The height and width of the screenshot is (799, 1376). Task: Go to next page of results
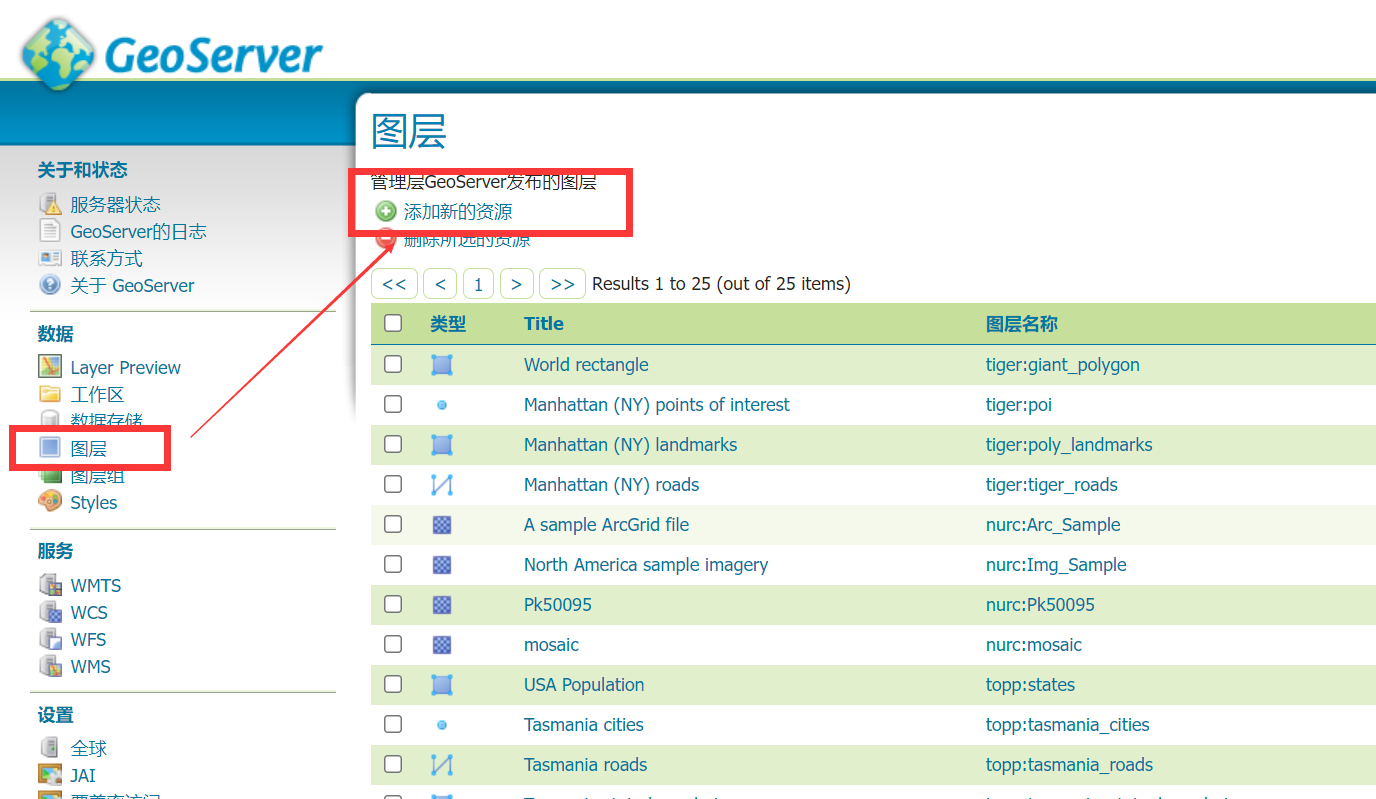pyautogui.click(x=516, y=284)
